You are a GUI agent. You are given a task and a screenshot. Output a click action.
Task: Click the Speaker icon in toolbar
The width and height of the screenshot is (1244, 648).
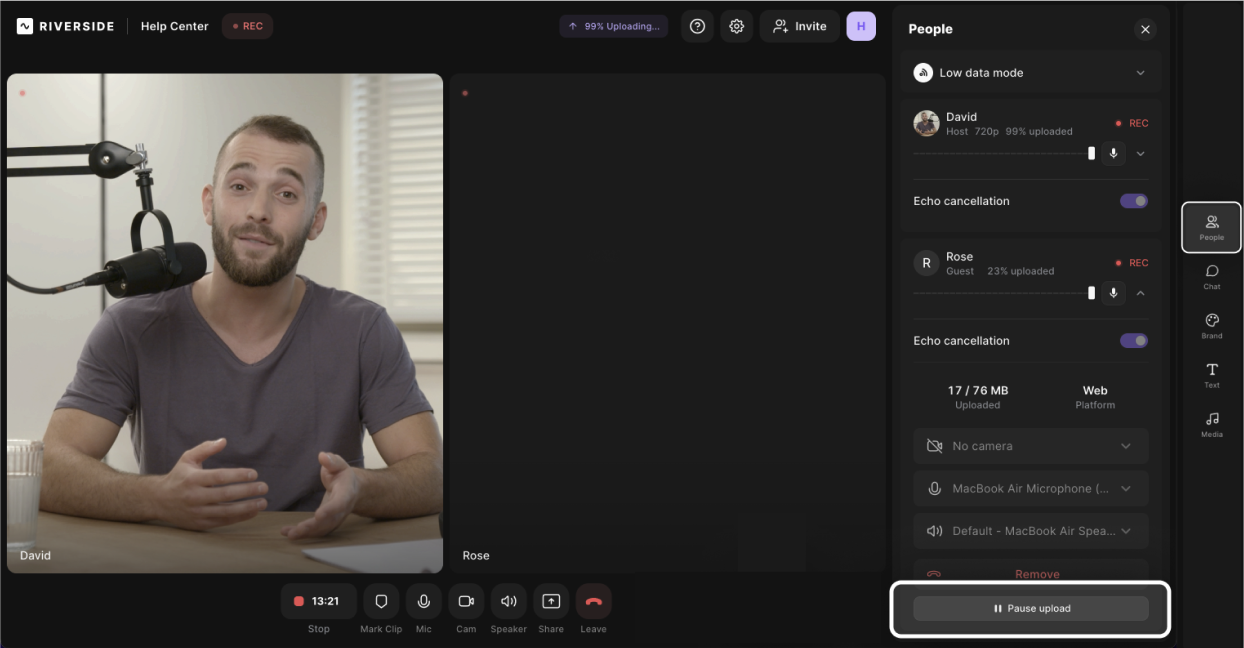(508, 602)
